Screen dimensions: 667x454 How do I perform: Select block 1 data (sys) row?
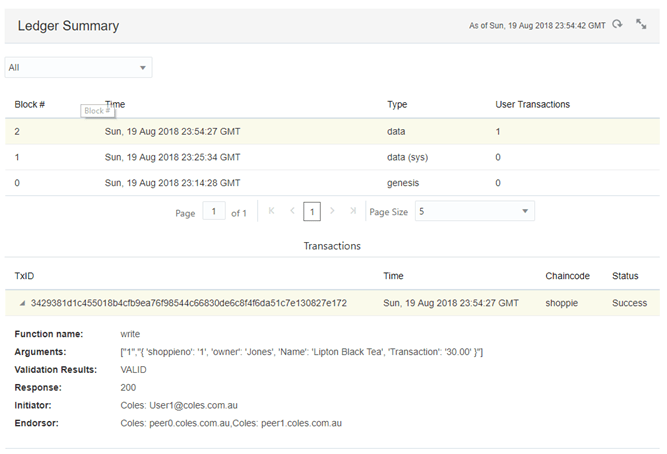(330, 157)
